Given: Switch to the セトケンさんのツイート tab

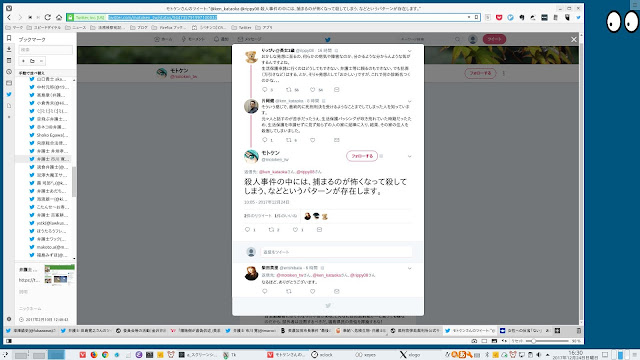Looking at the screenshot, I should tap(470, 331).
